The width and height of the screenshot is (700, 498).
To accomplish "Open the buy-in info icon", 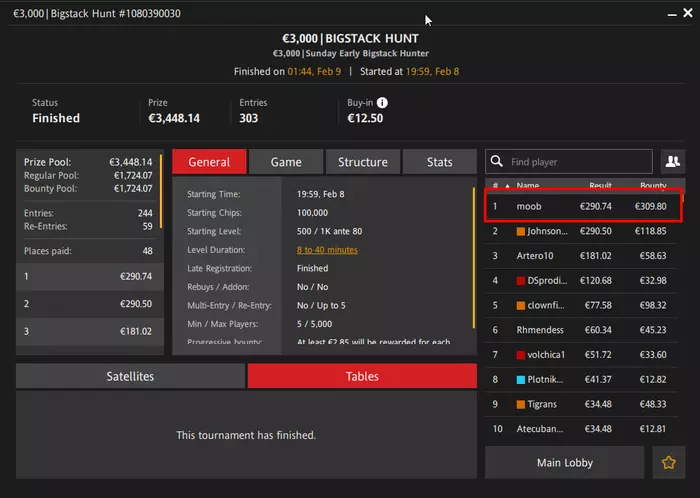I will point(382,103).
